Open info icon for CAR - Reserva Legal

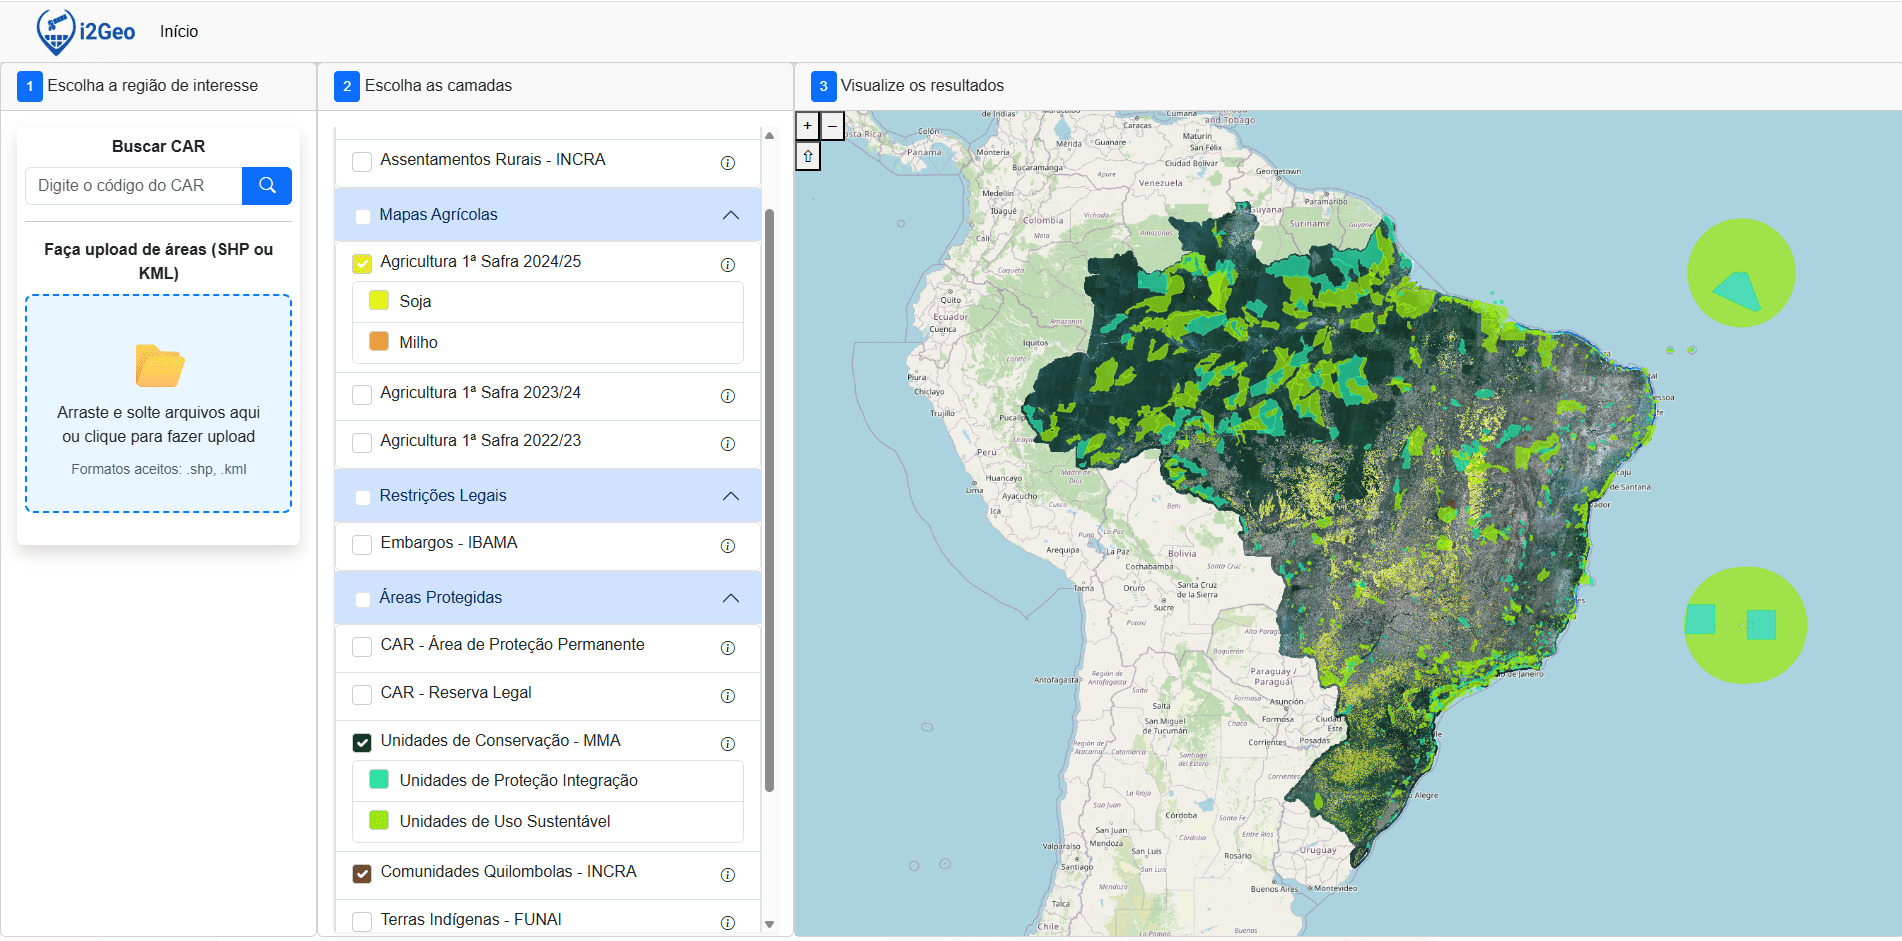727,696
